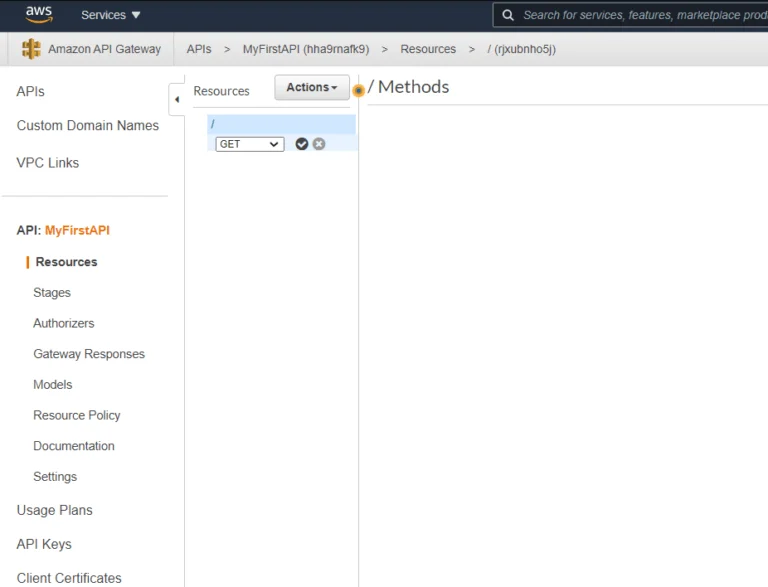Open the Services dropdown menu
The width and height of the screenshot is (768, 587).
pyautogui.click(x=111, y=15)
